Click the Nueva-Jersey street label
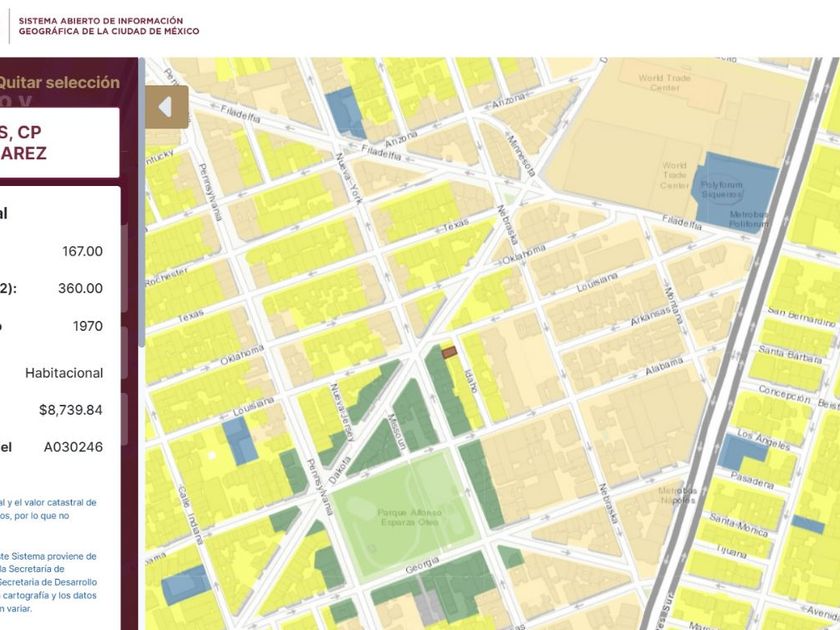The width and height of the screenshot is (840, 630). tap(341, 411)
